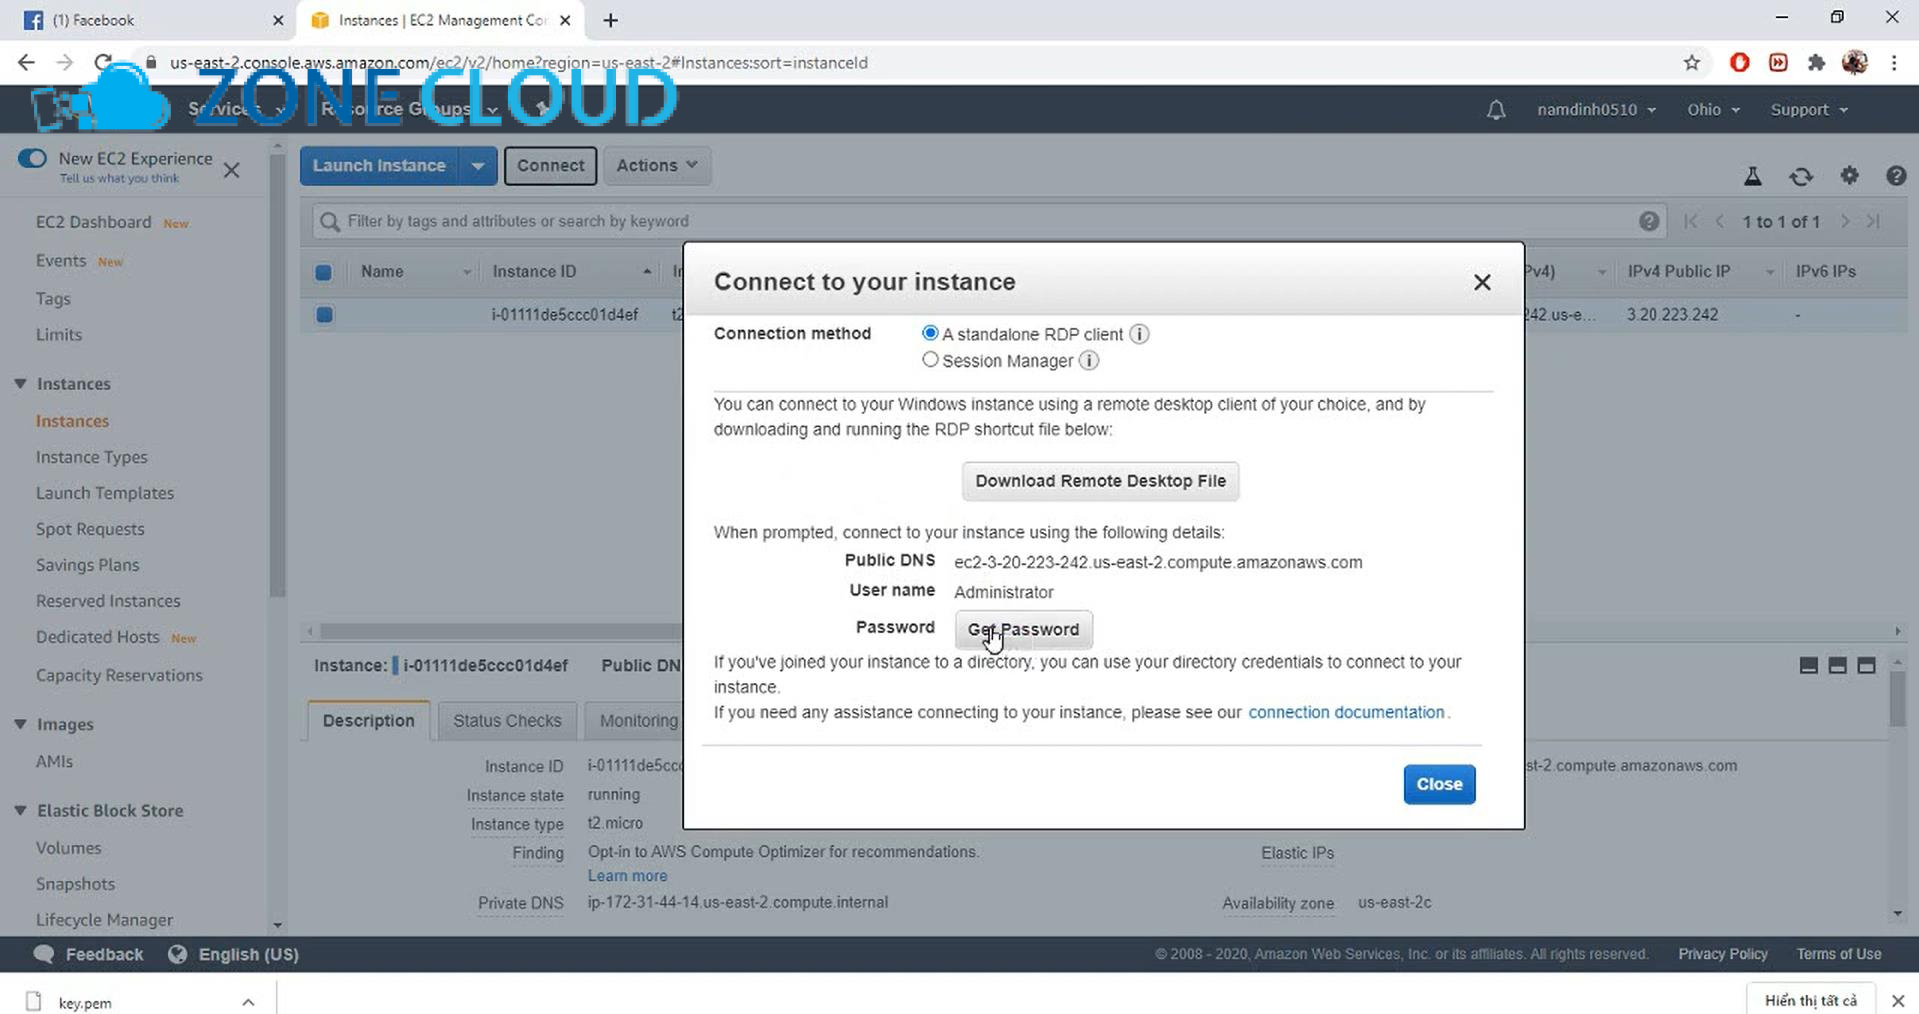Select A standalone RDP client option
The height and width of the screenshot is (1014, 1919).
click(x=930, y=333)
